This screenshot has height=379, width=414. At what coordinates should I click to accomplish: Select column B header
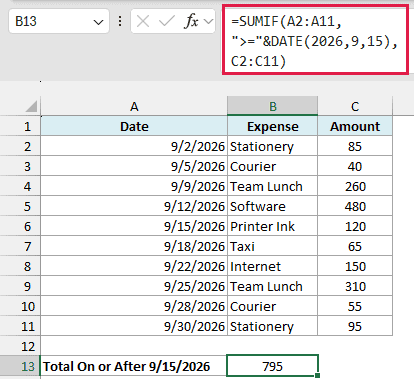point(273,106)
